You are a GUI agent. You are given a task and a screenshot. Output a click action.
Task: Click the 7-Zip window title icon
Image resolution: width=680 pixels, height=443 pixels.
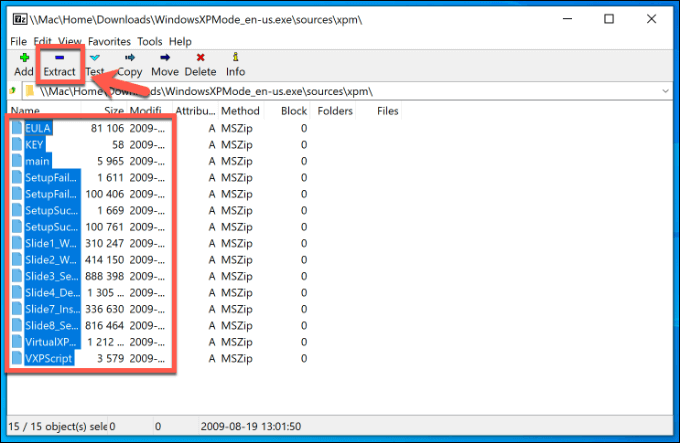coord(20,19)
